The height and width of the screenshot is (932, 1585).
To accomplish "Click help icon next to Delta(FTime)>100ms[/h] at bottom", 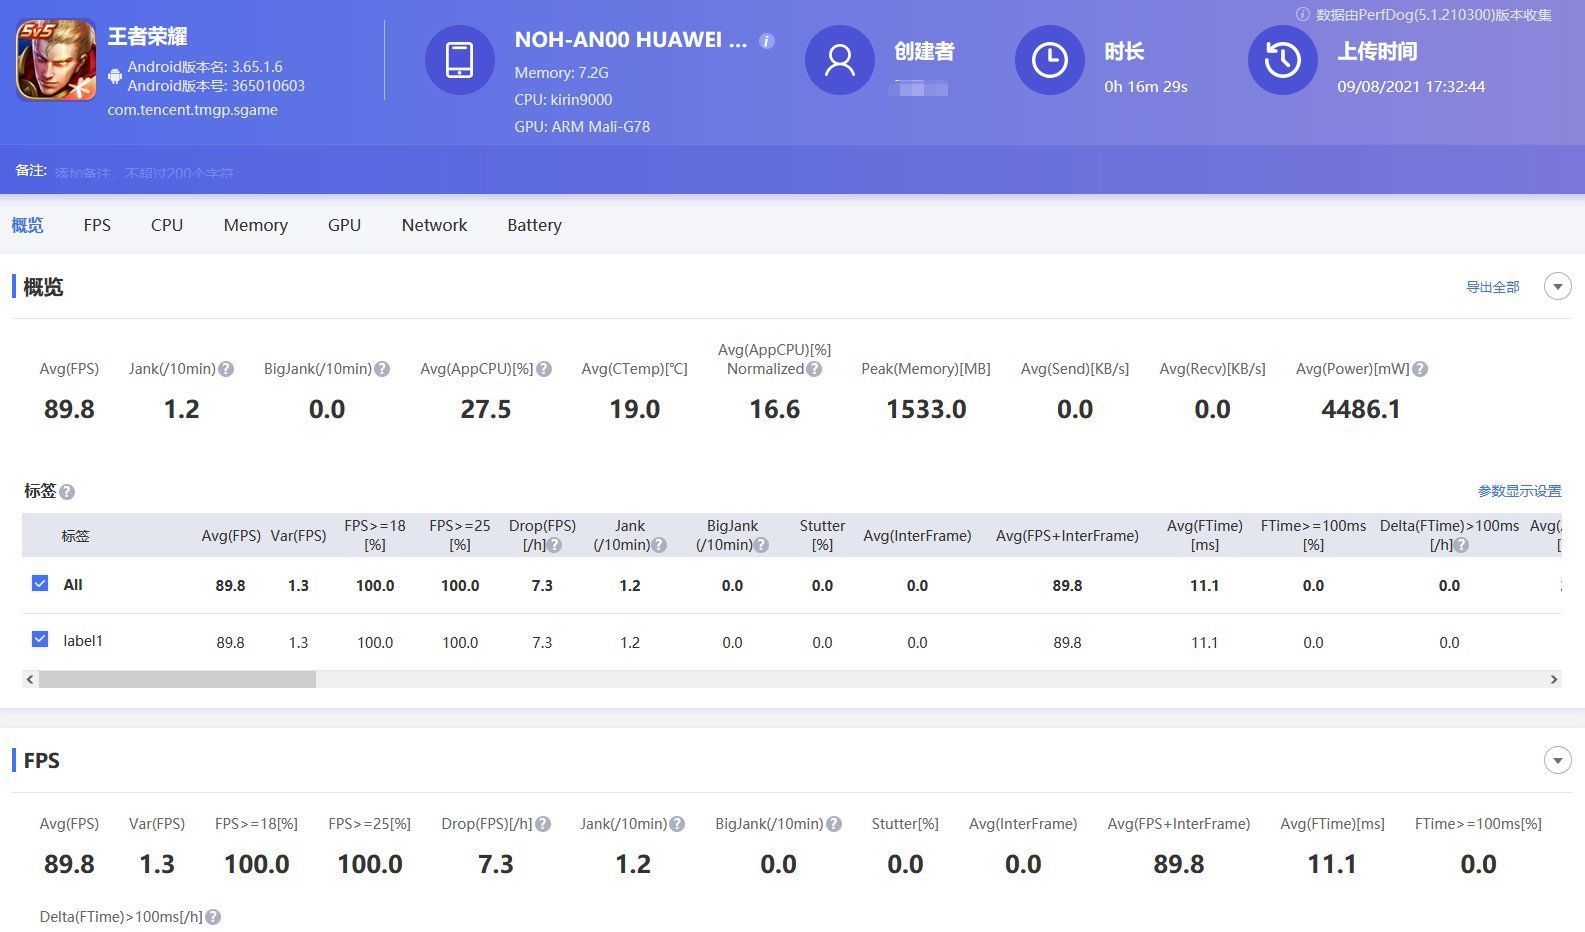I will pos(213,917).
